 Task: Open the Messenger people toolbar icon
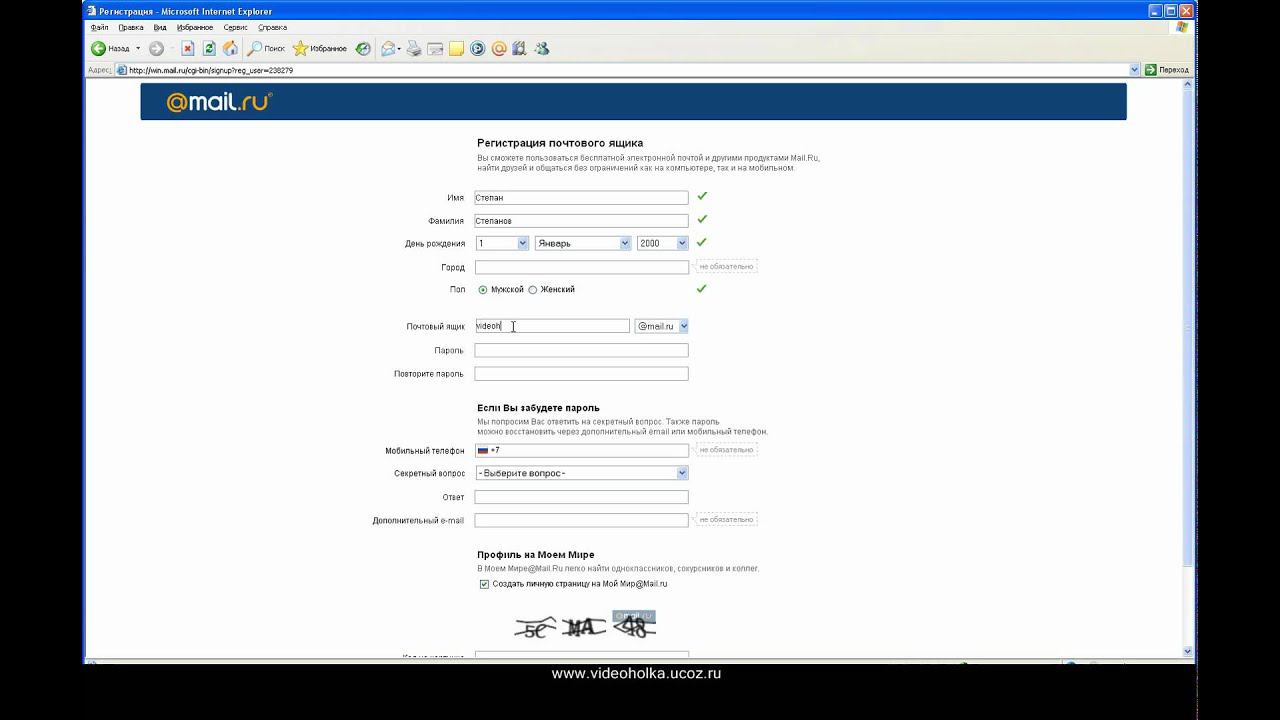542,48
